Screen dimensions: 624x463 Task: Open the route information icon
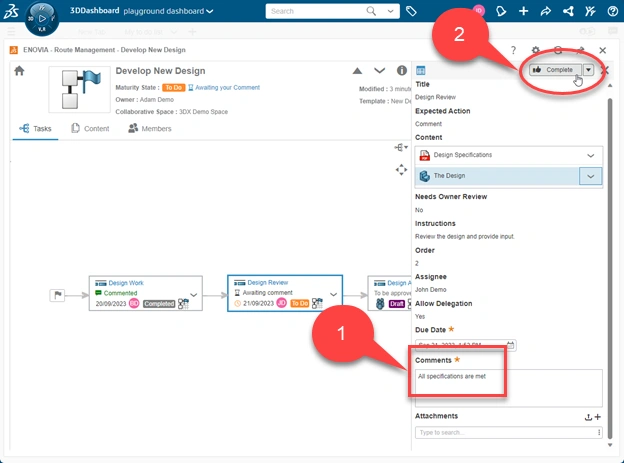(x=402, y=70)
